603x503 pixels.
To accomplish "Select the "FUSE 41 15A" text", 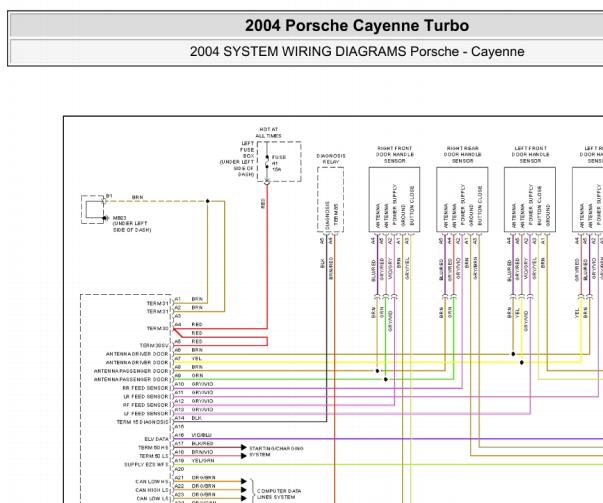I will tap(279, 163).
